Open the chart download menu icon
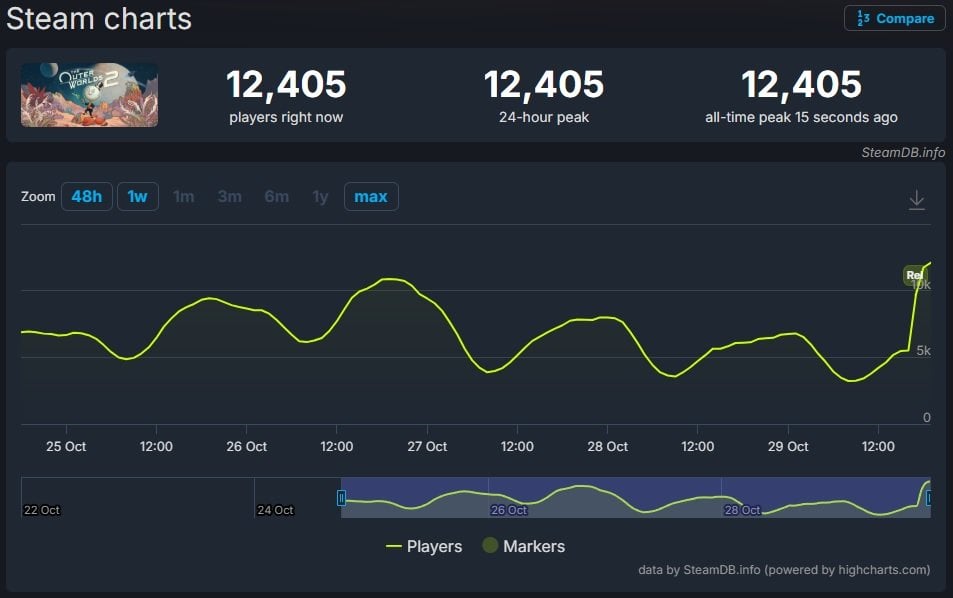Screen dimensions: 953x598 point(916,200)
